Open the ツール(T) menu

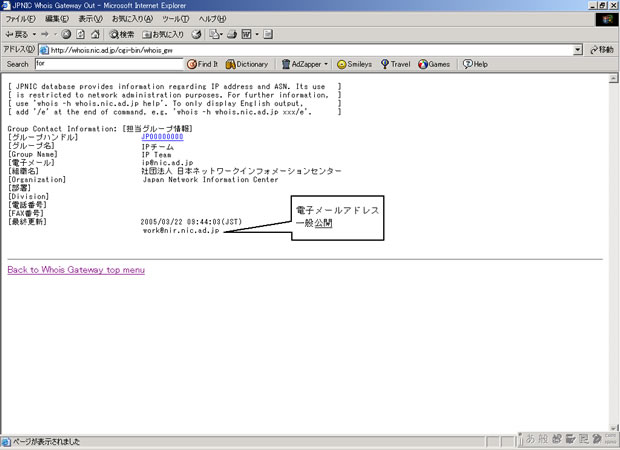[176, 19]
